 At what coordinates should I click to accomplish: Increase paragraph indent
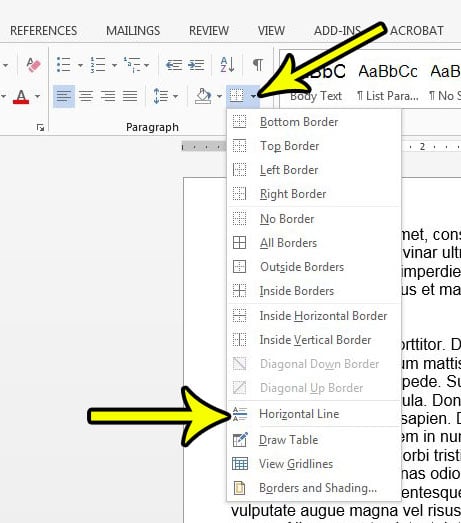(x=196, y=65)
